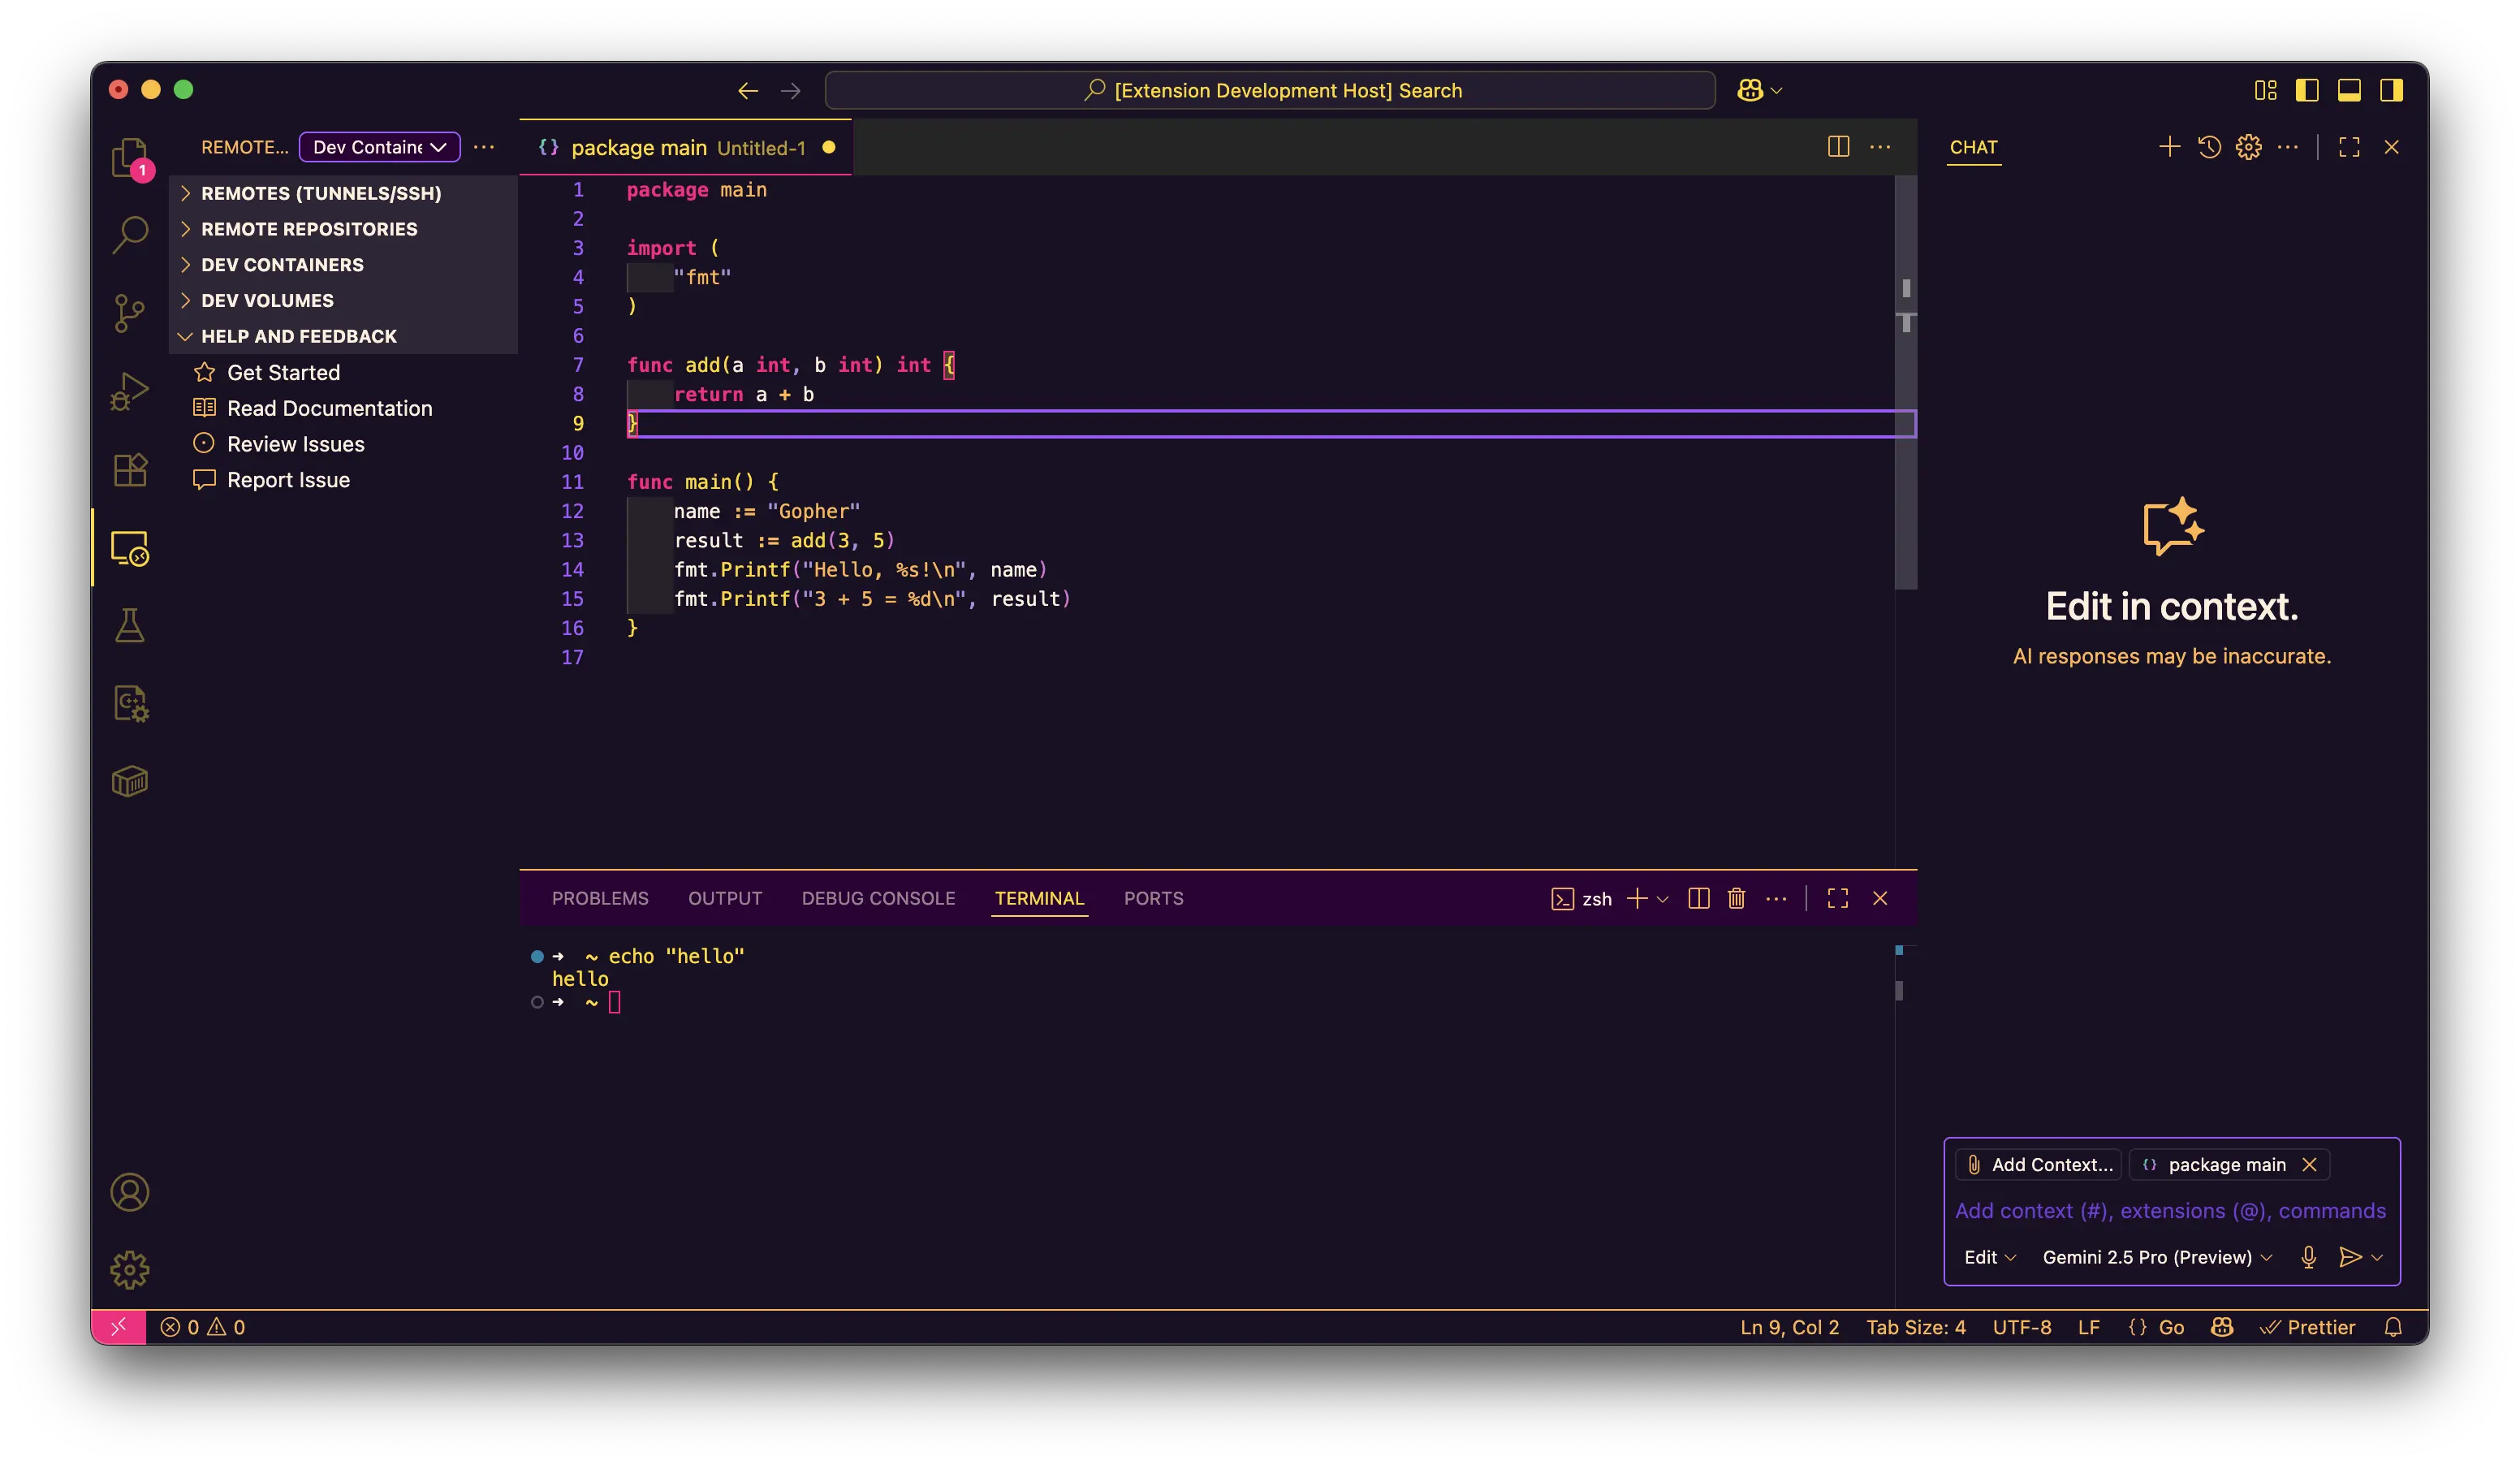
Task: Toggle the primary side bar layout button
Action: click(2307, 90)
